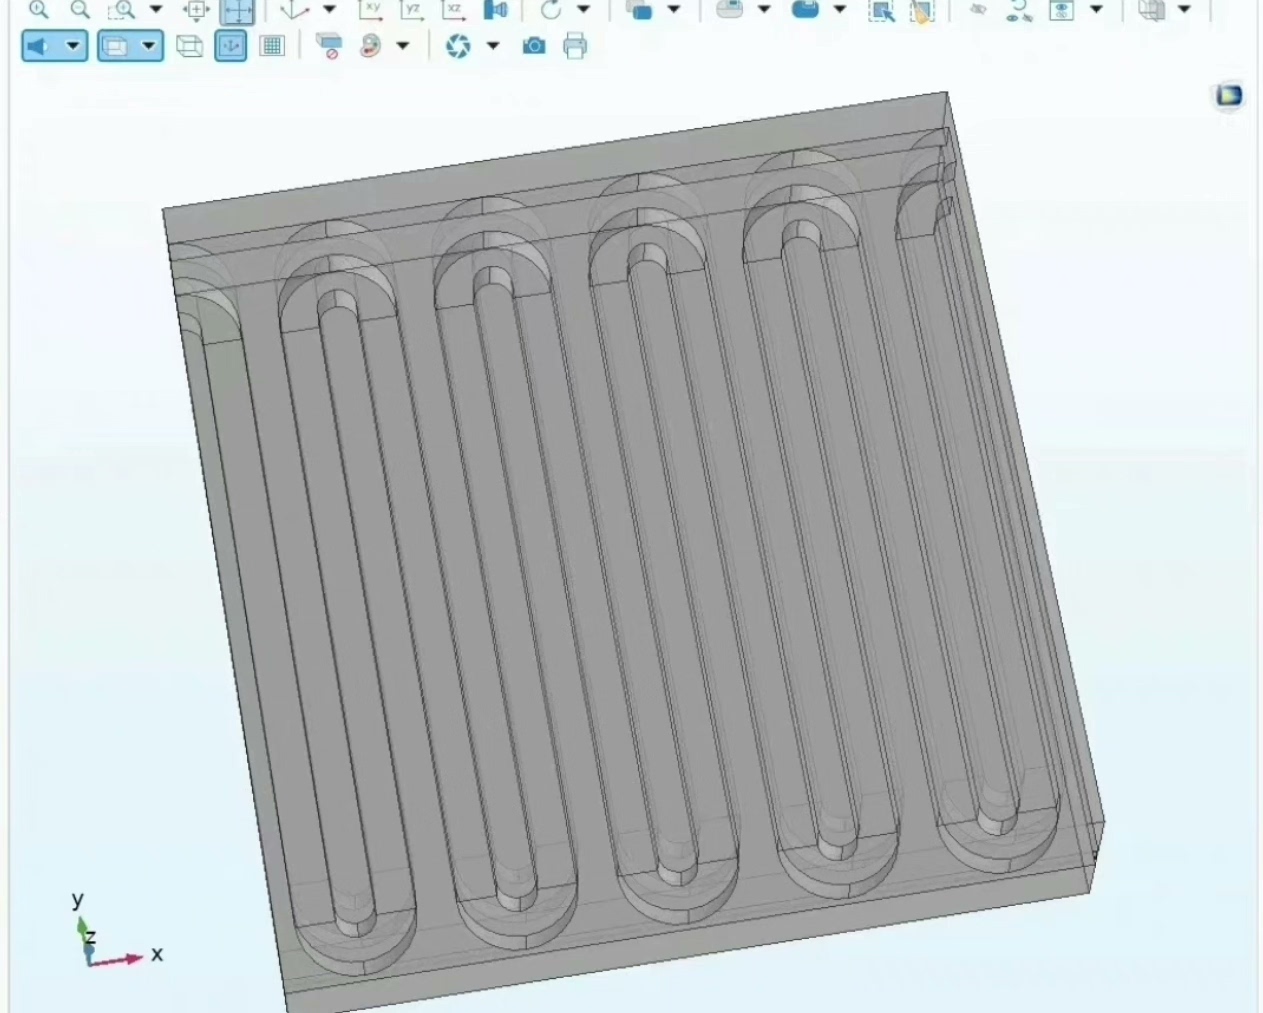Click the Reset Hiding icon
Screen dimensions: 1263x1013
tap(1019, 10)
